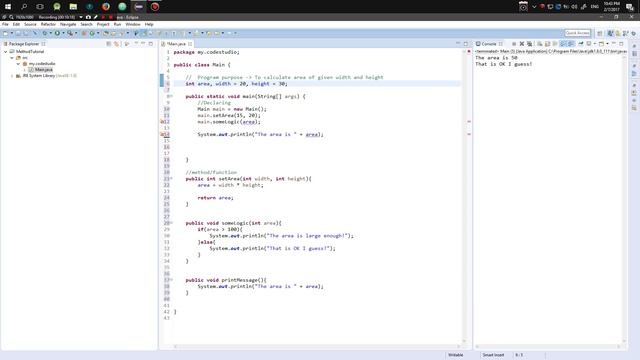Select the Package Explorer tab
Image resolution: width=640 pixels, height=360 pixels.
(x=24, y=44)
